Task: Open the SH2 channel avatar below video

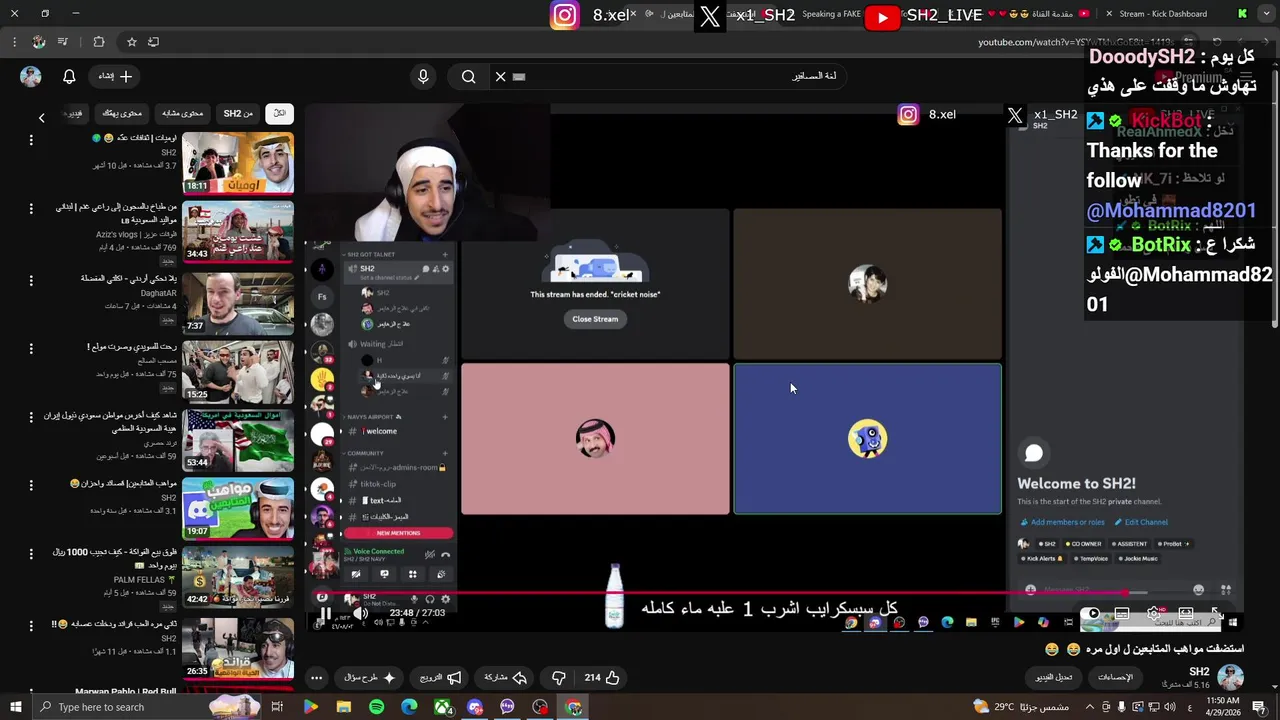Action: pos(1230,677)
